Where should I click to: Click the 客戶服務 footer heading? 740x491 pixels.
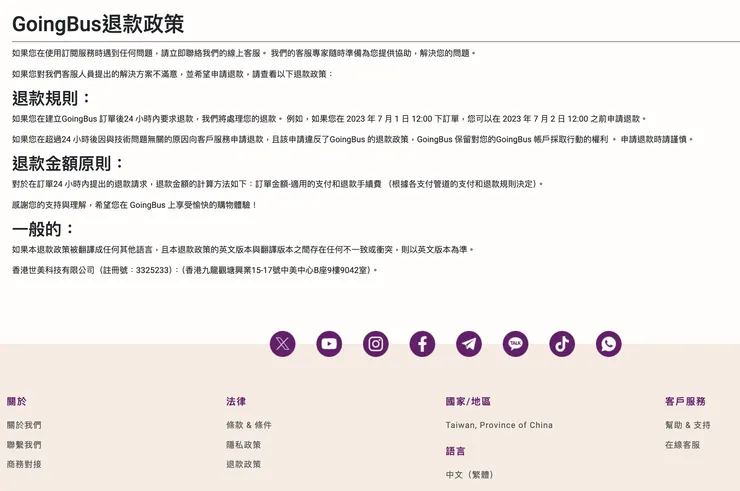pos(685,401)
